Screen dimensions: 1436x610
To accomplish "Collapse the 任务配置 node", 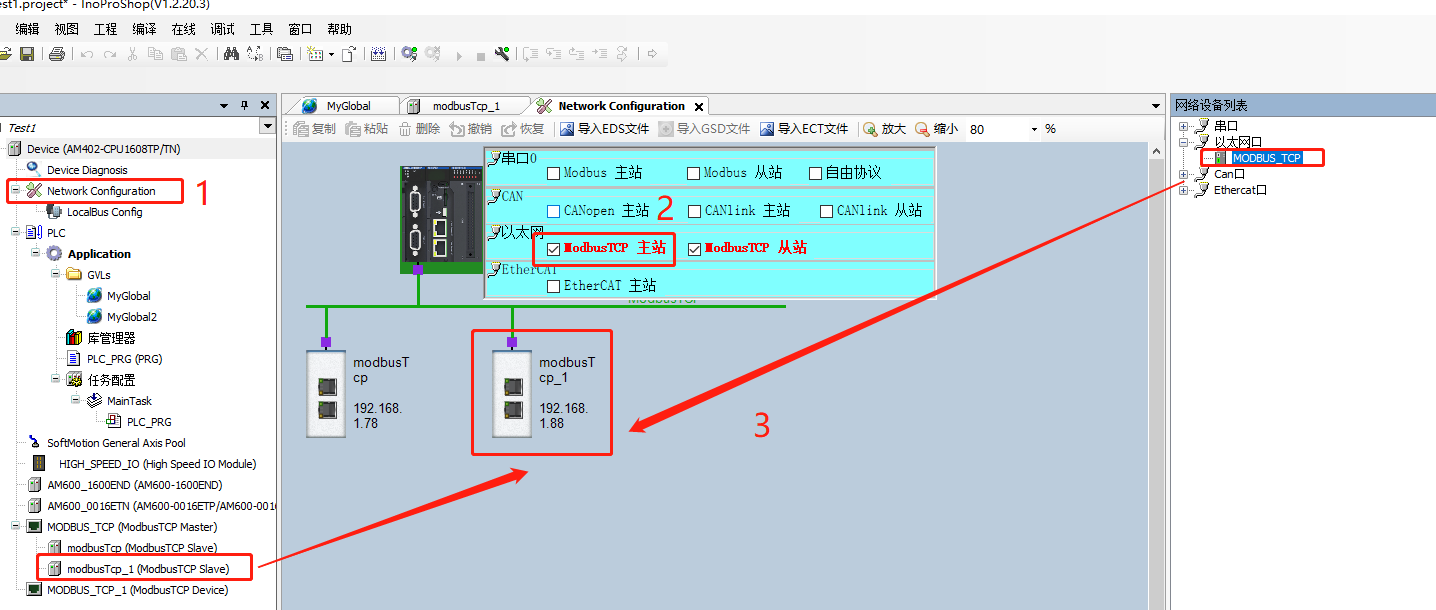I will 56,380.
